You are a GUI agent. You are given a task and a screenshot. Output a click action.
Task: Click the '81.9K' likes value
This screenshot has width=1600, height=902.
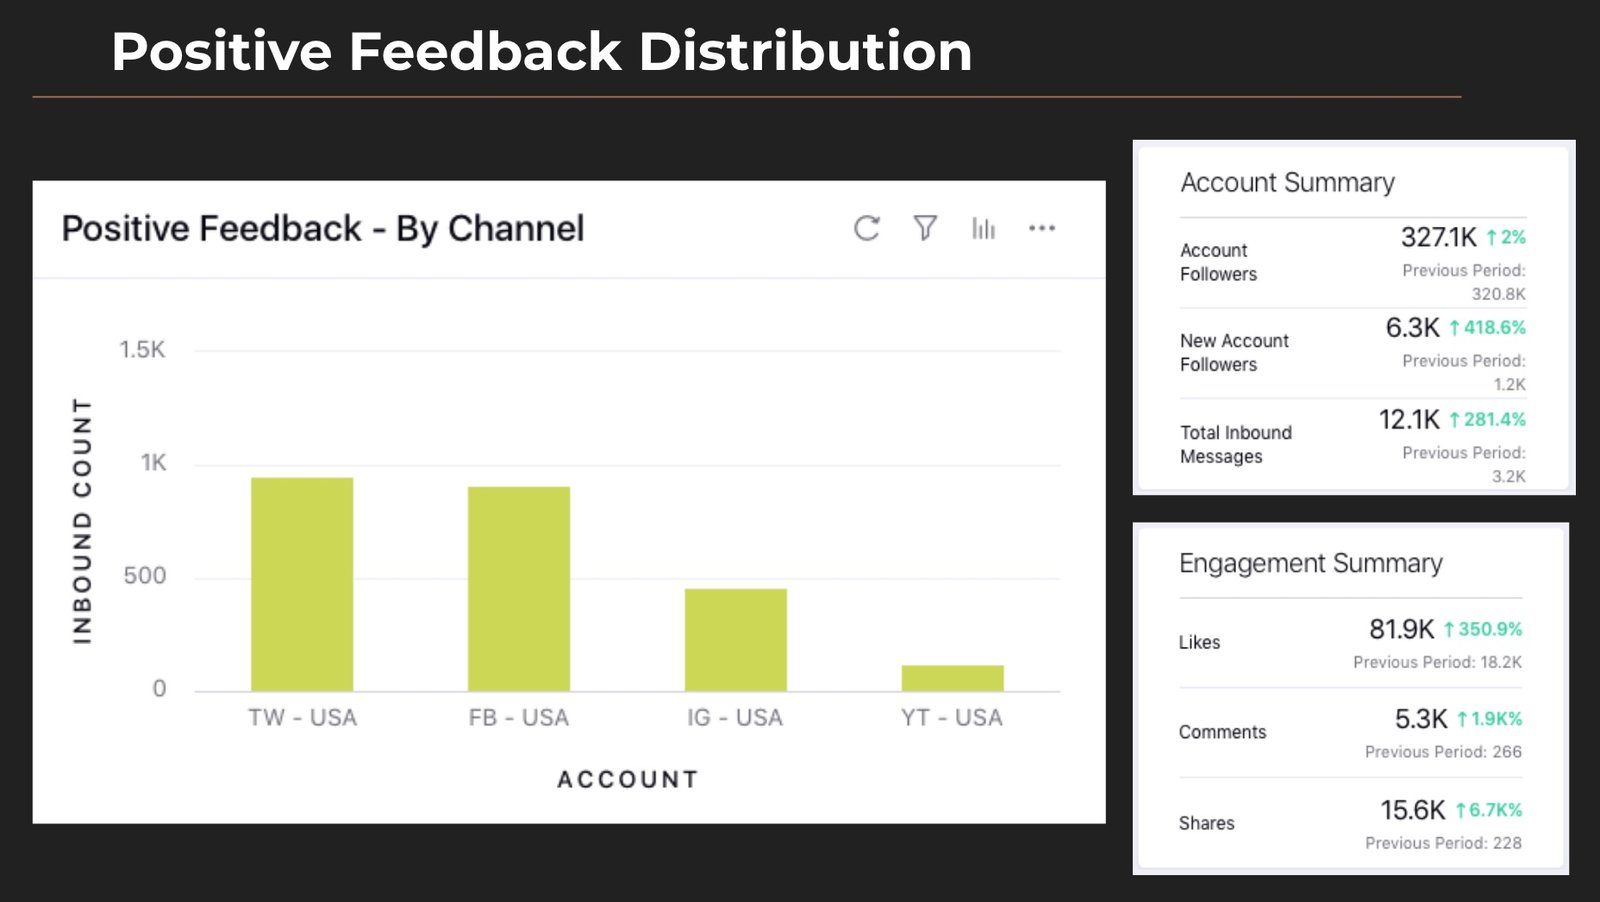coord(1402,629)
